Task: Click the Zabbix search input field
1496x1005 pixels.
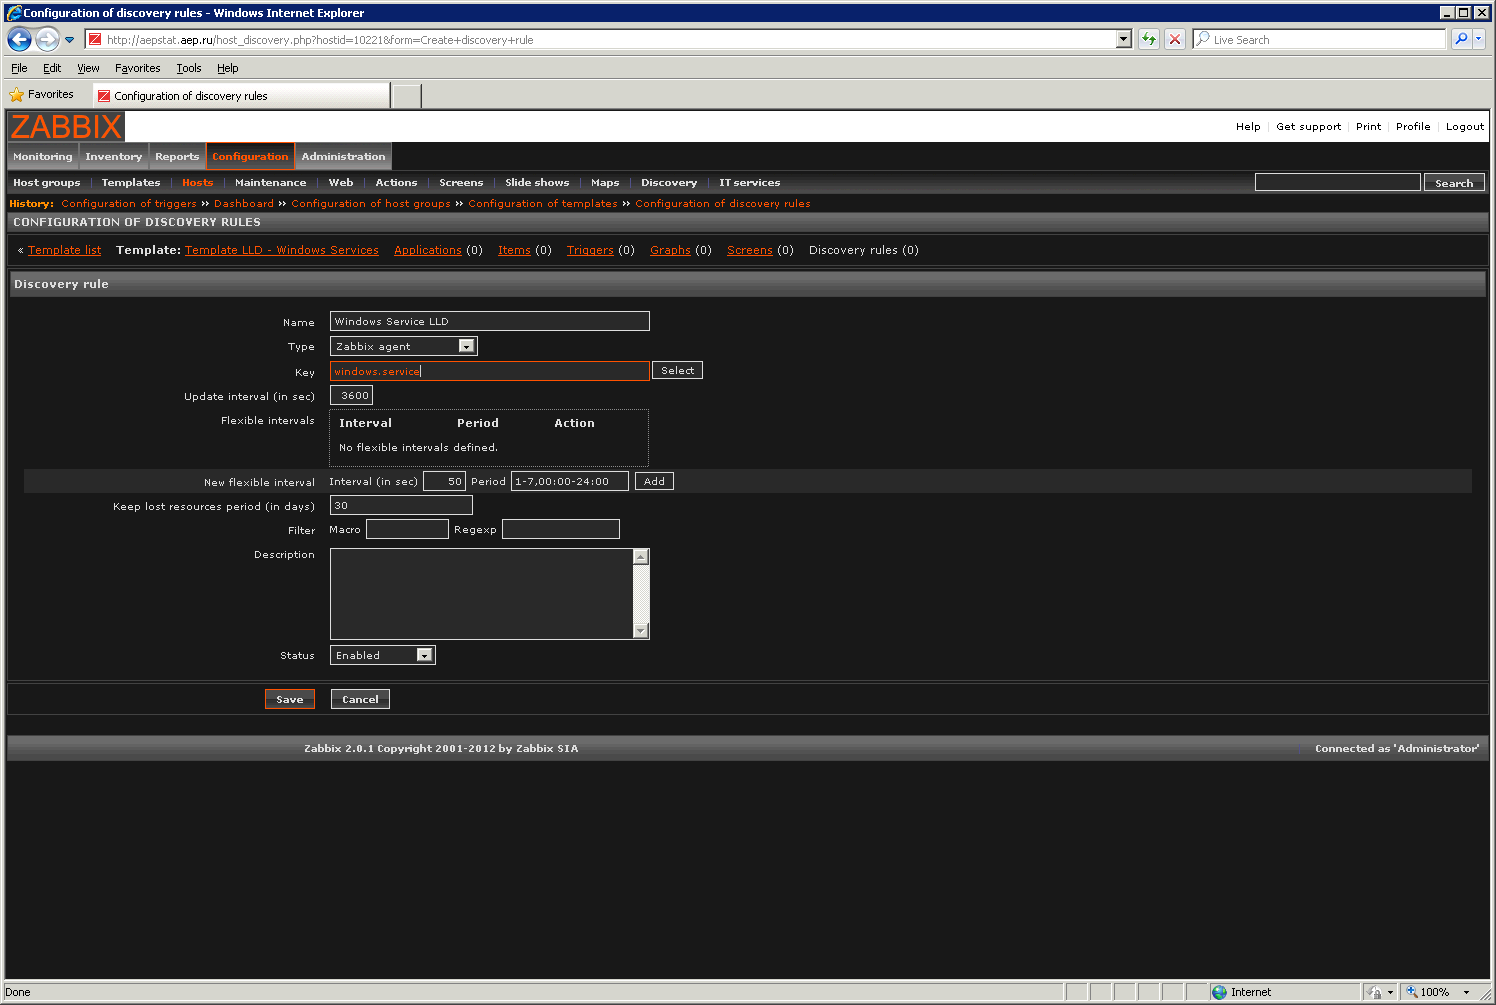Action: (x=1338, y=182)
